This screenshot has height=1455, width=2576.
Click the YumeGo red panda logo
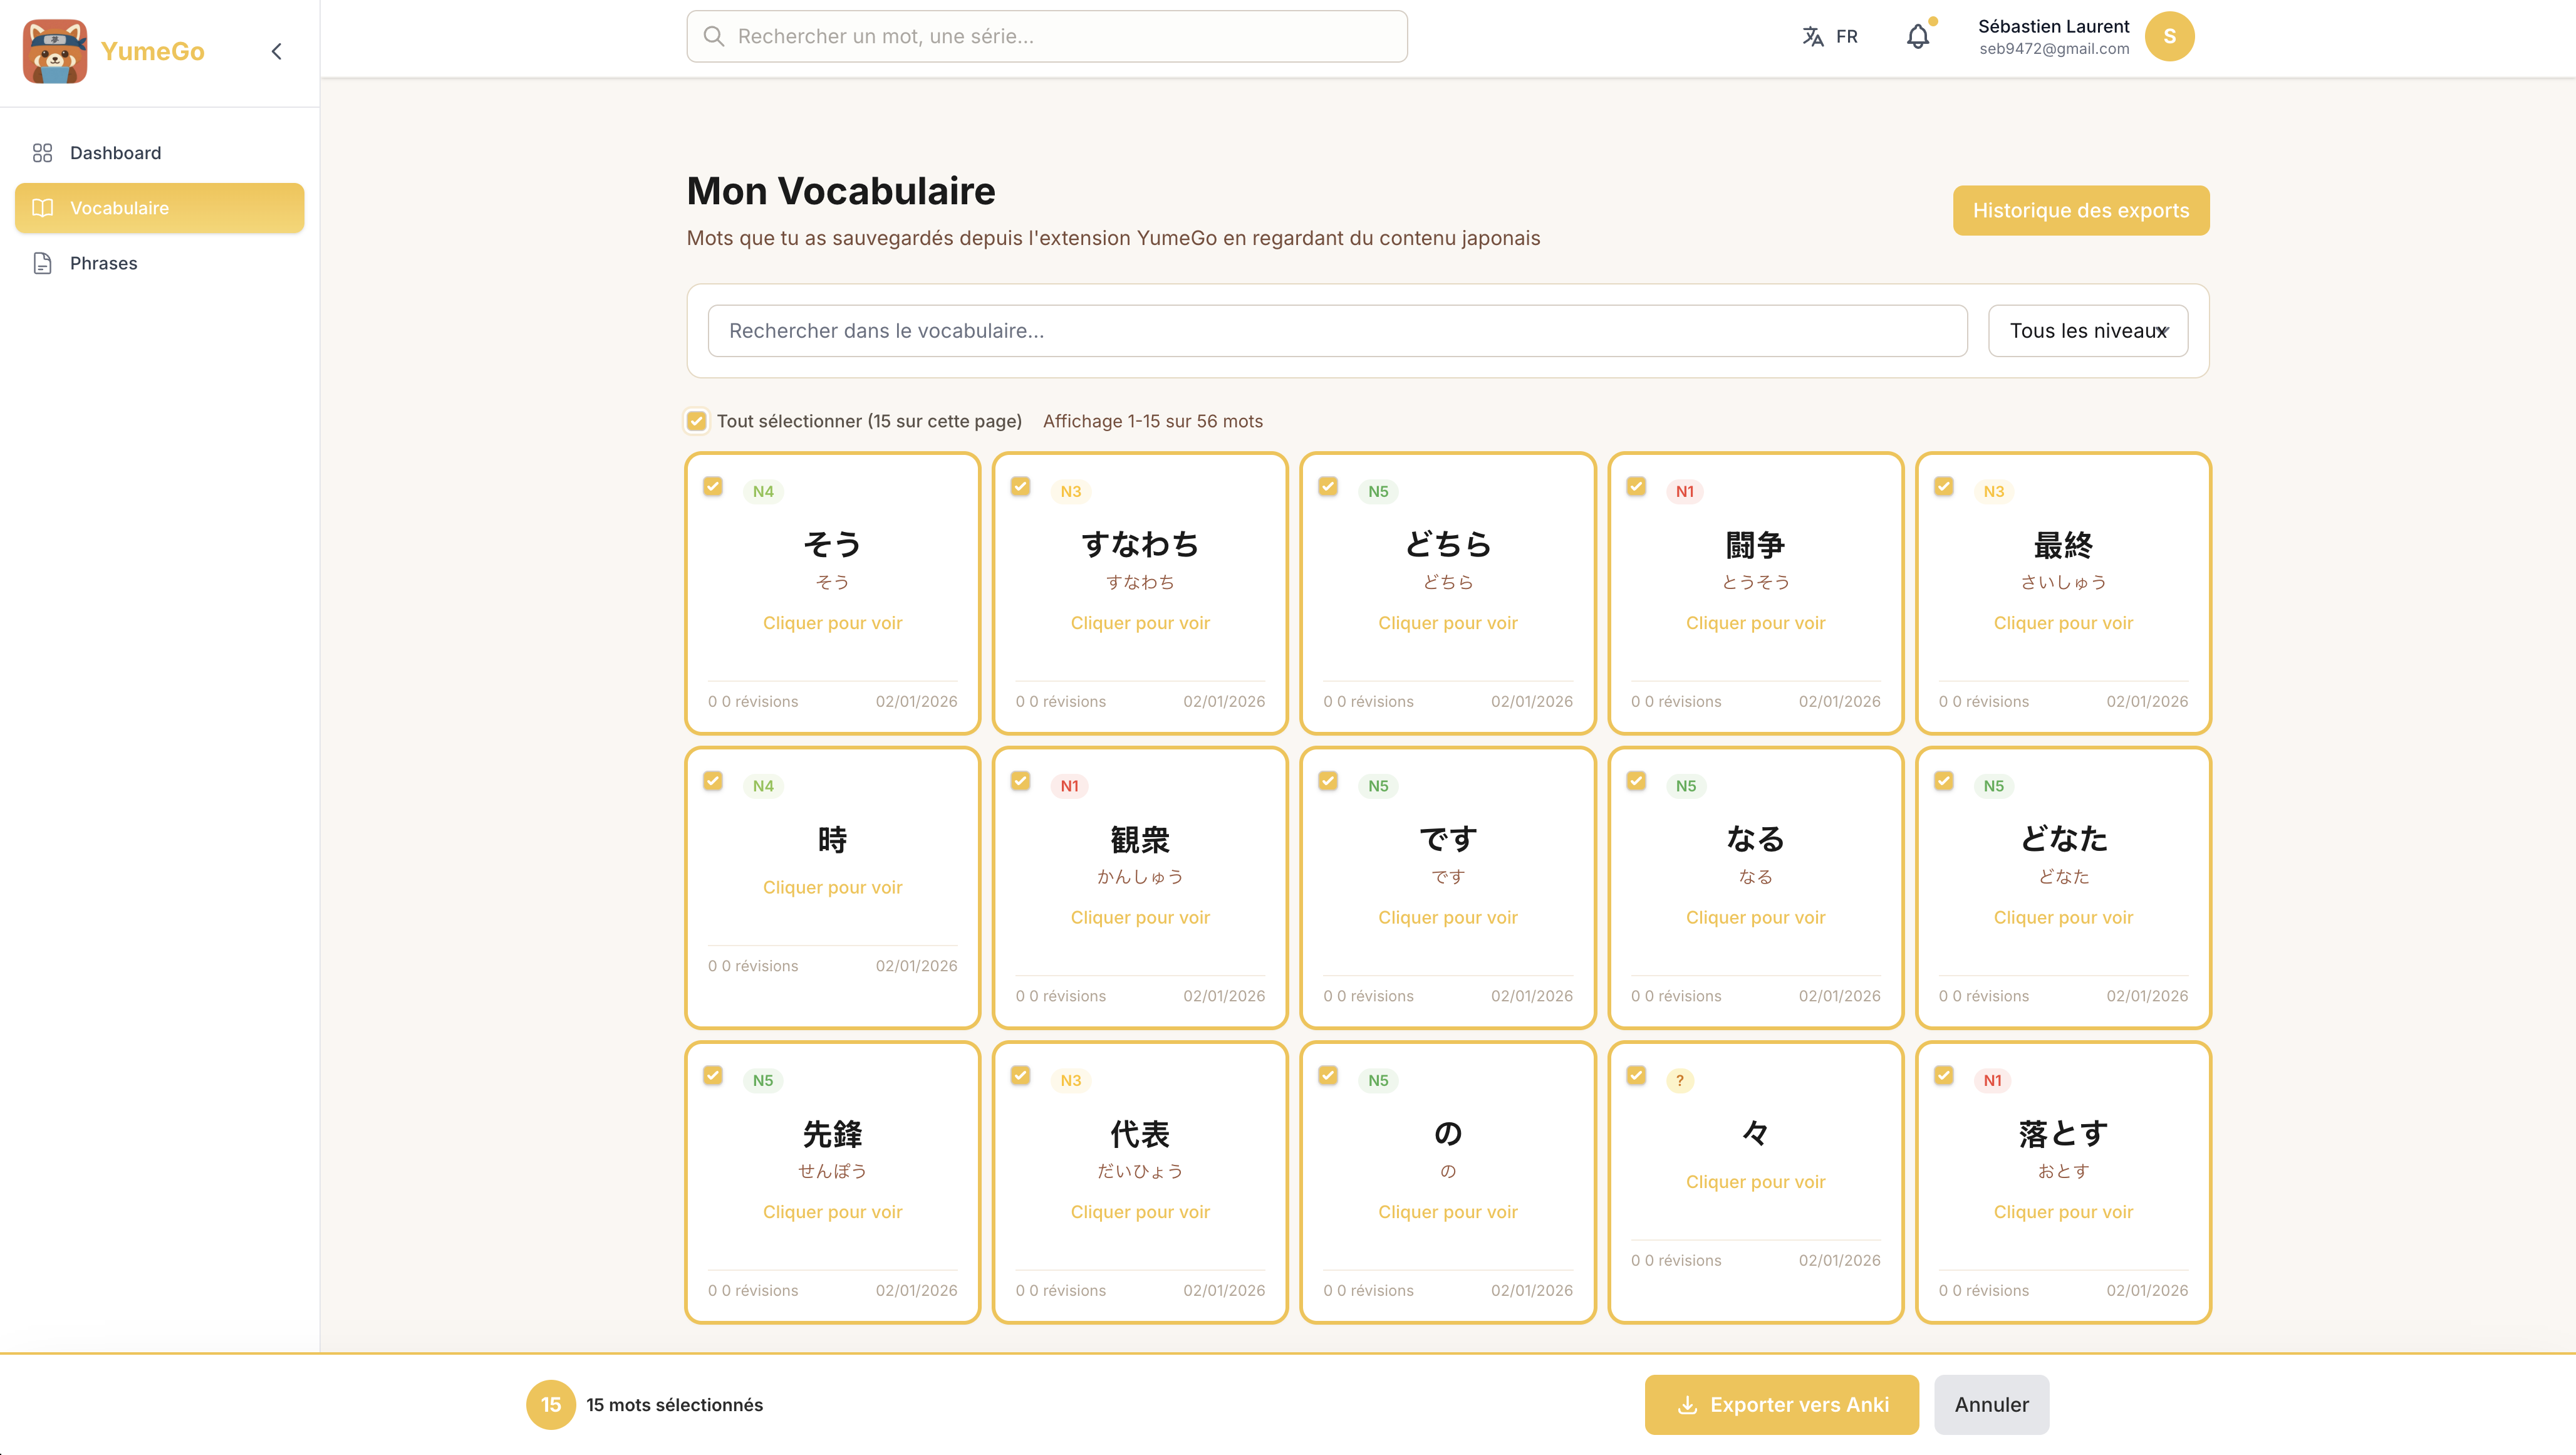point(55,51)
